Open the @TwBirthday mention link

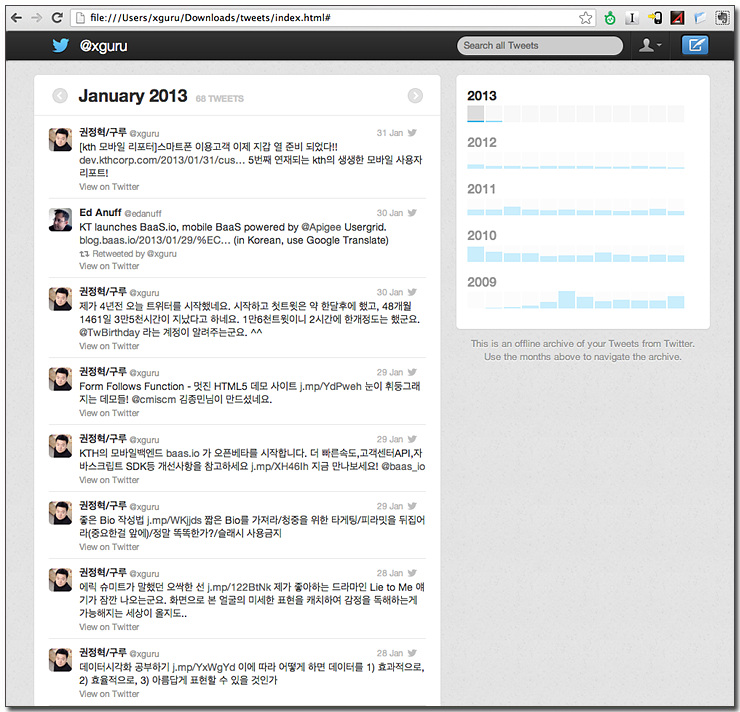coord(109,333)
